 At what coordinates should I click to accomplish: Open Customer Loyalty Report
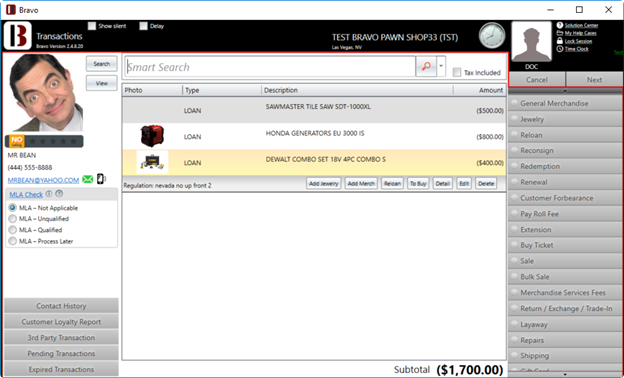coord(61,321)
